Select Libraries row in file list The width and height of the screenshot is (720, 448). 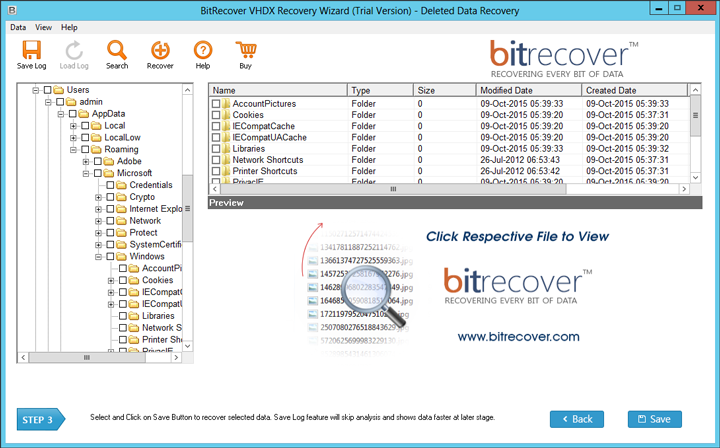[450, 149]
